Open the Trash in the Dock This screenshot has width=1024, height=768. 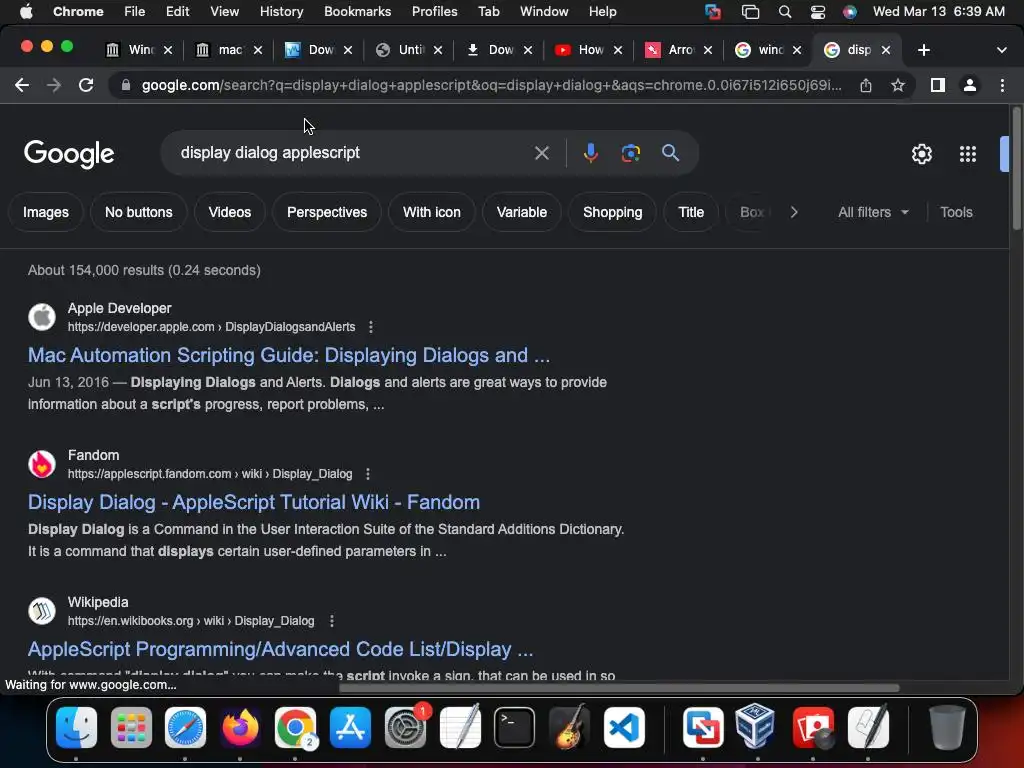[x=947, y=728]
